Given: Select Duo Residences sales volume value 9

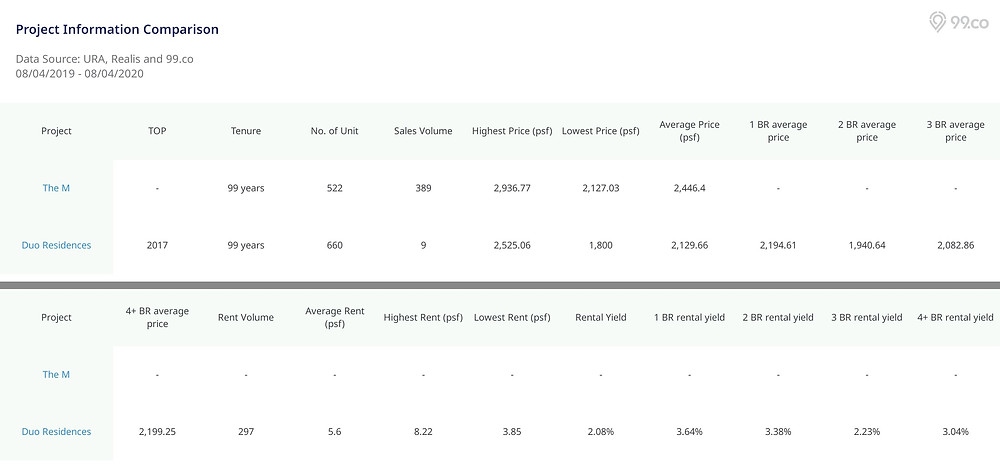Looking at the screenshot, I should (x=423, y=245).
